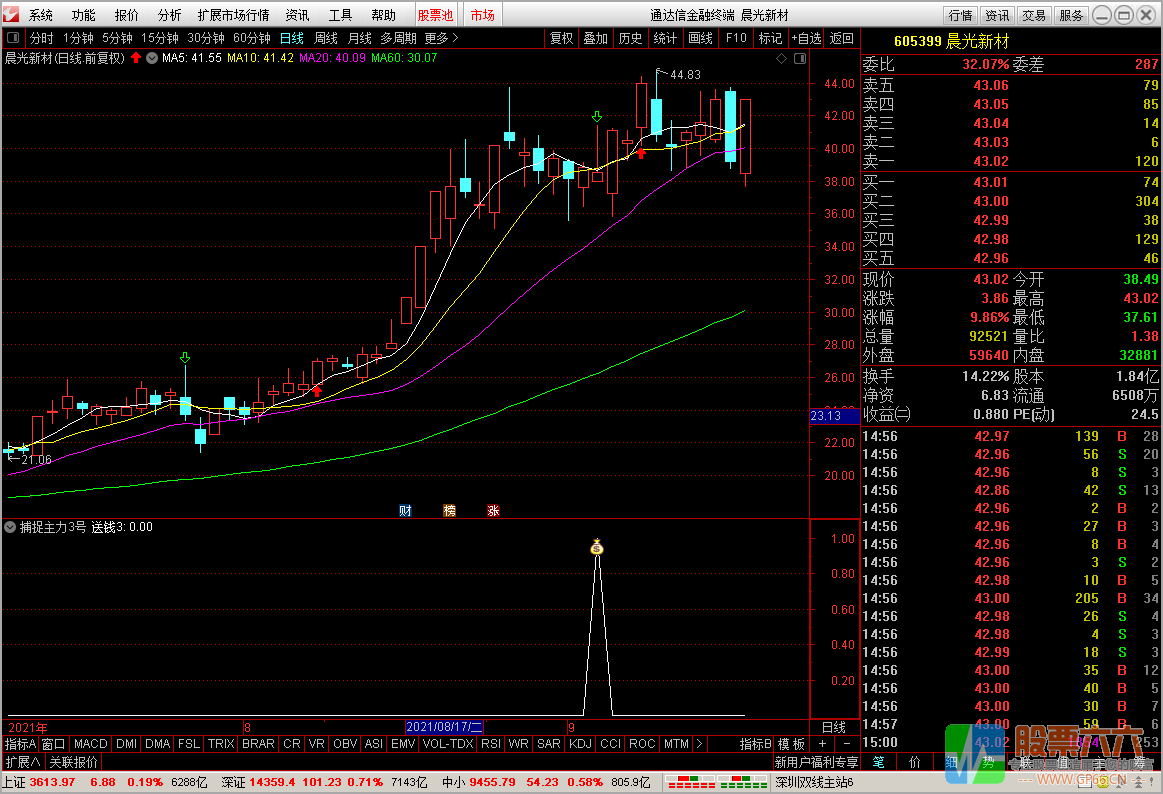Viewport: 1163px width, 794px height.
Task: Select the 周线 weekly period
Action: (x=326, y=38)
